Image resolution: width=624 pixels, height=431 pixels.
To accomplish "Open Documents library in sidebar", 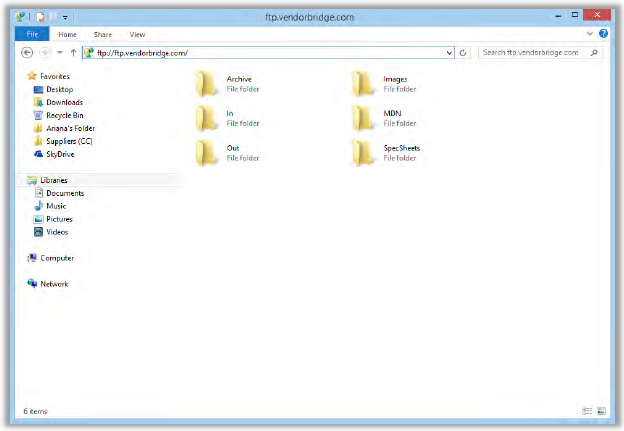I will [65, 193].
